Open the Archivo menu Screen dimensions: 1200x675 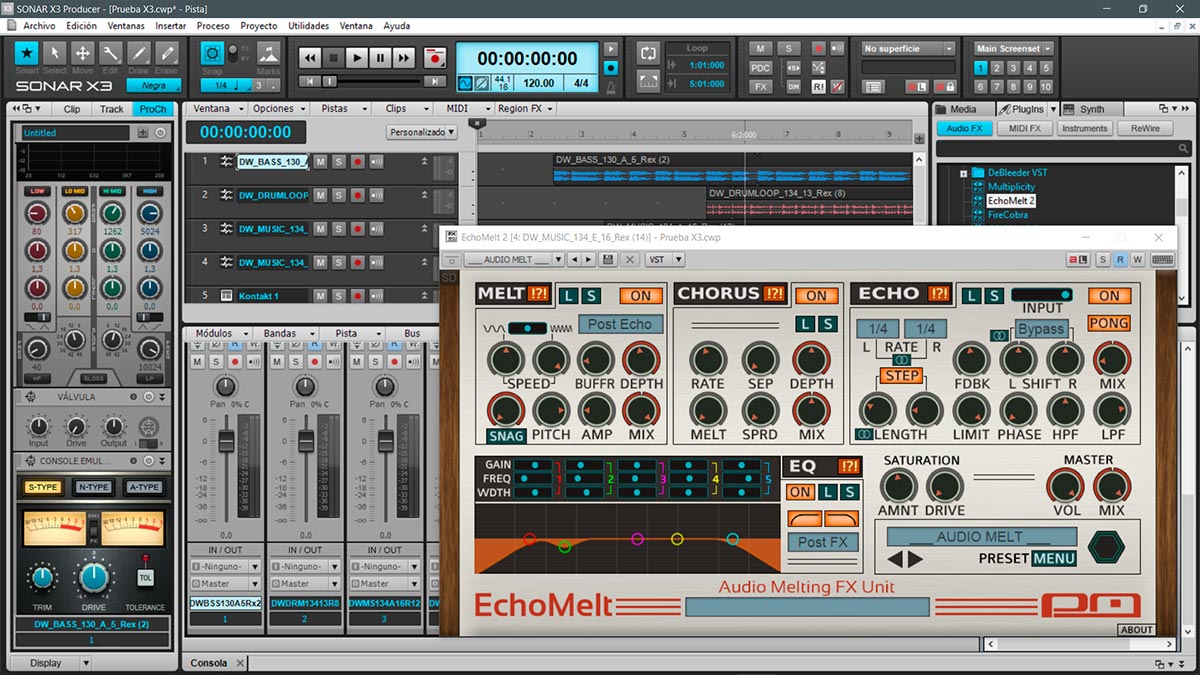[39, 25]
